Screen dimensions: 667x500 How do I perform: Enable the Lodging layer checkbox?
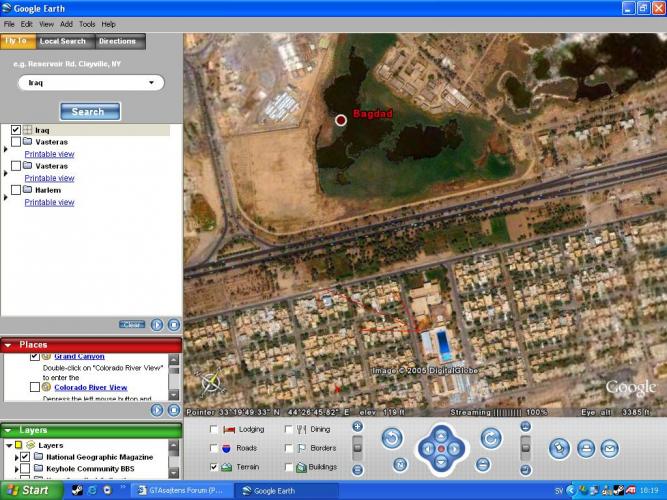click(x=214, y=429)
